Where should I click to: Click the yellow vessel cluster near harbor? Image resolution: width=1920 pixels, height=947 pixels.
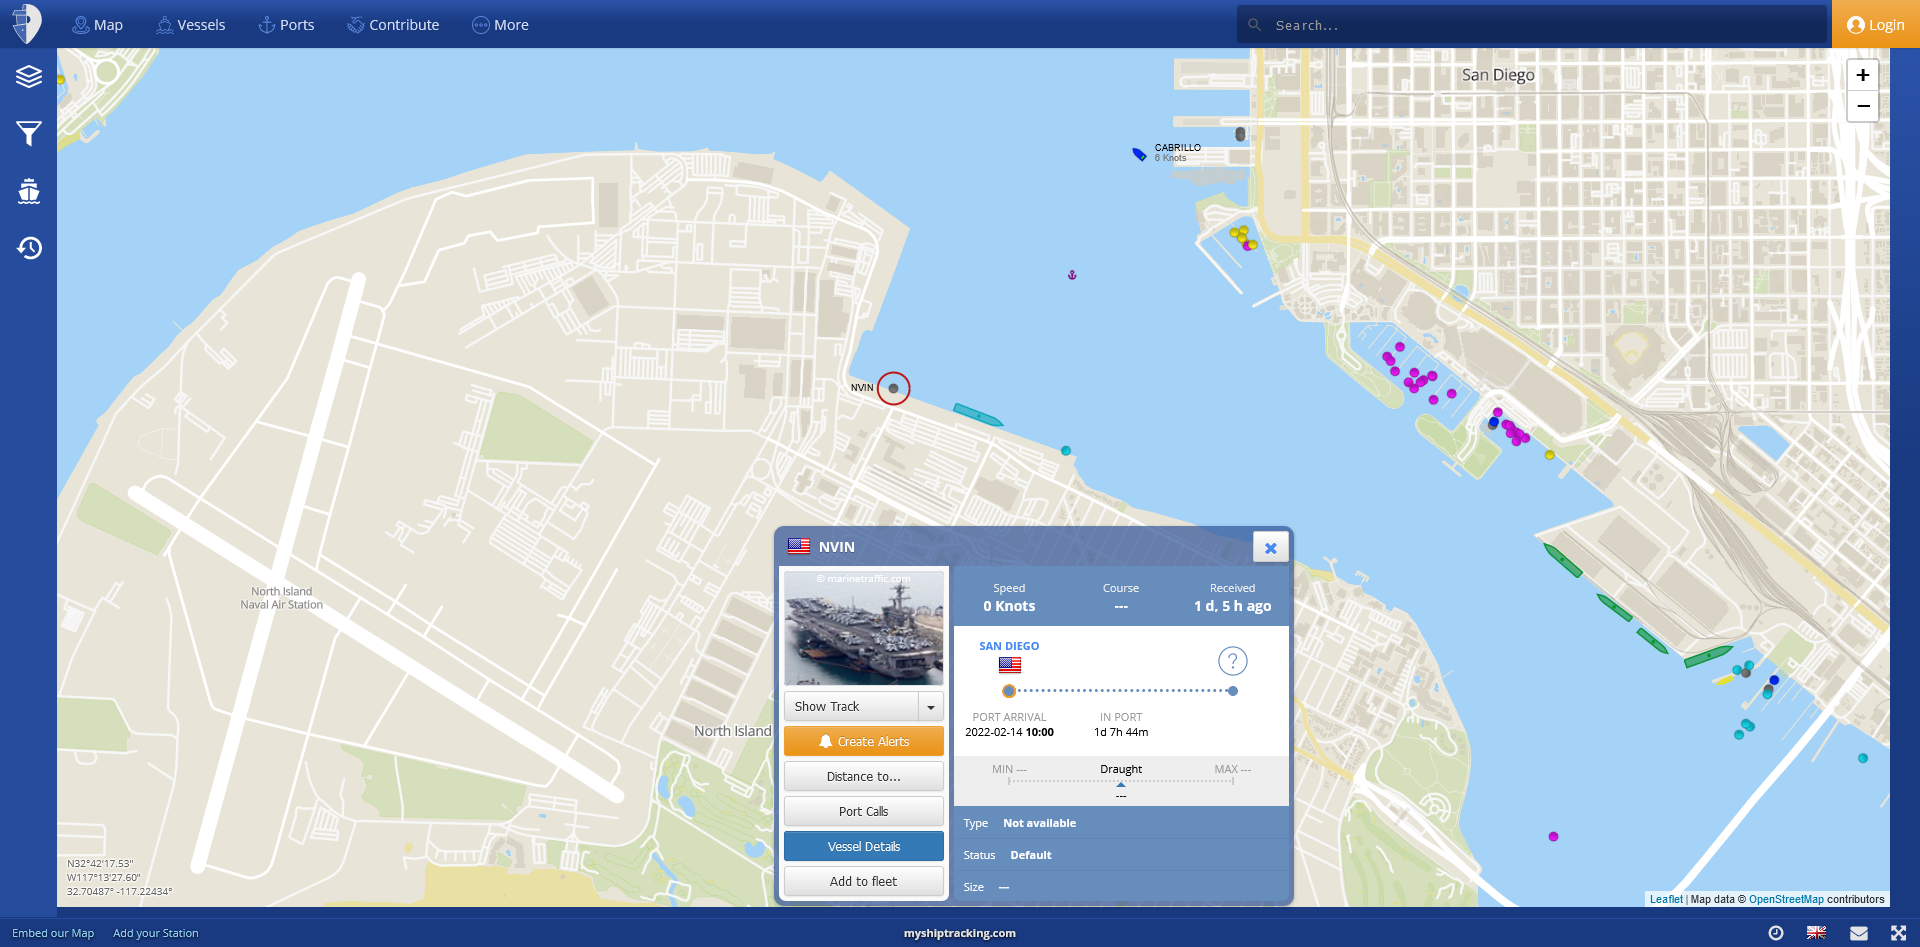1243,238
